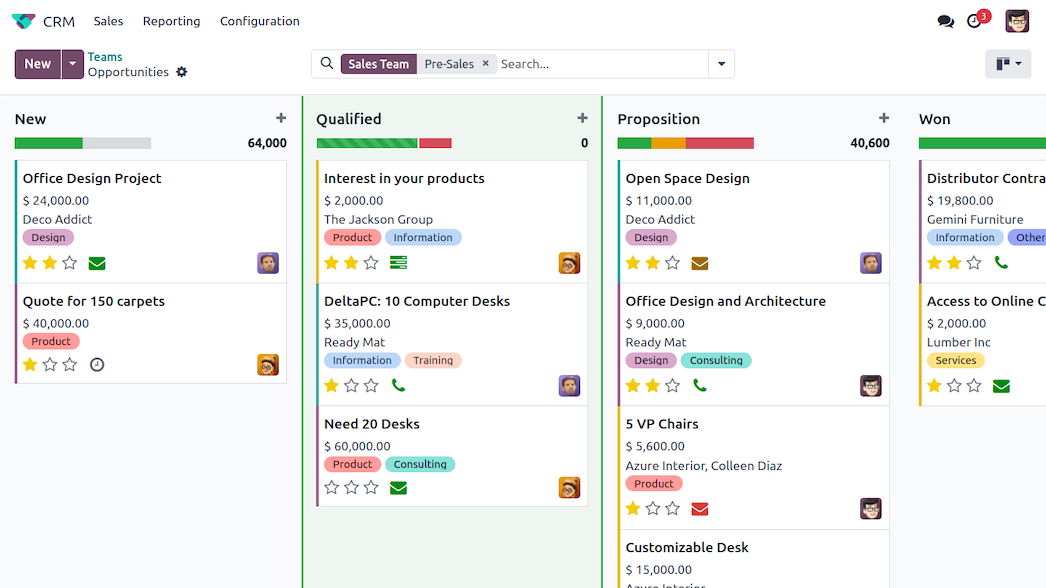
Task: Click salesperson avatar on 5 VP Chairs
Action: (x=871, y=509)
